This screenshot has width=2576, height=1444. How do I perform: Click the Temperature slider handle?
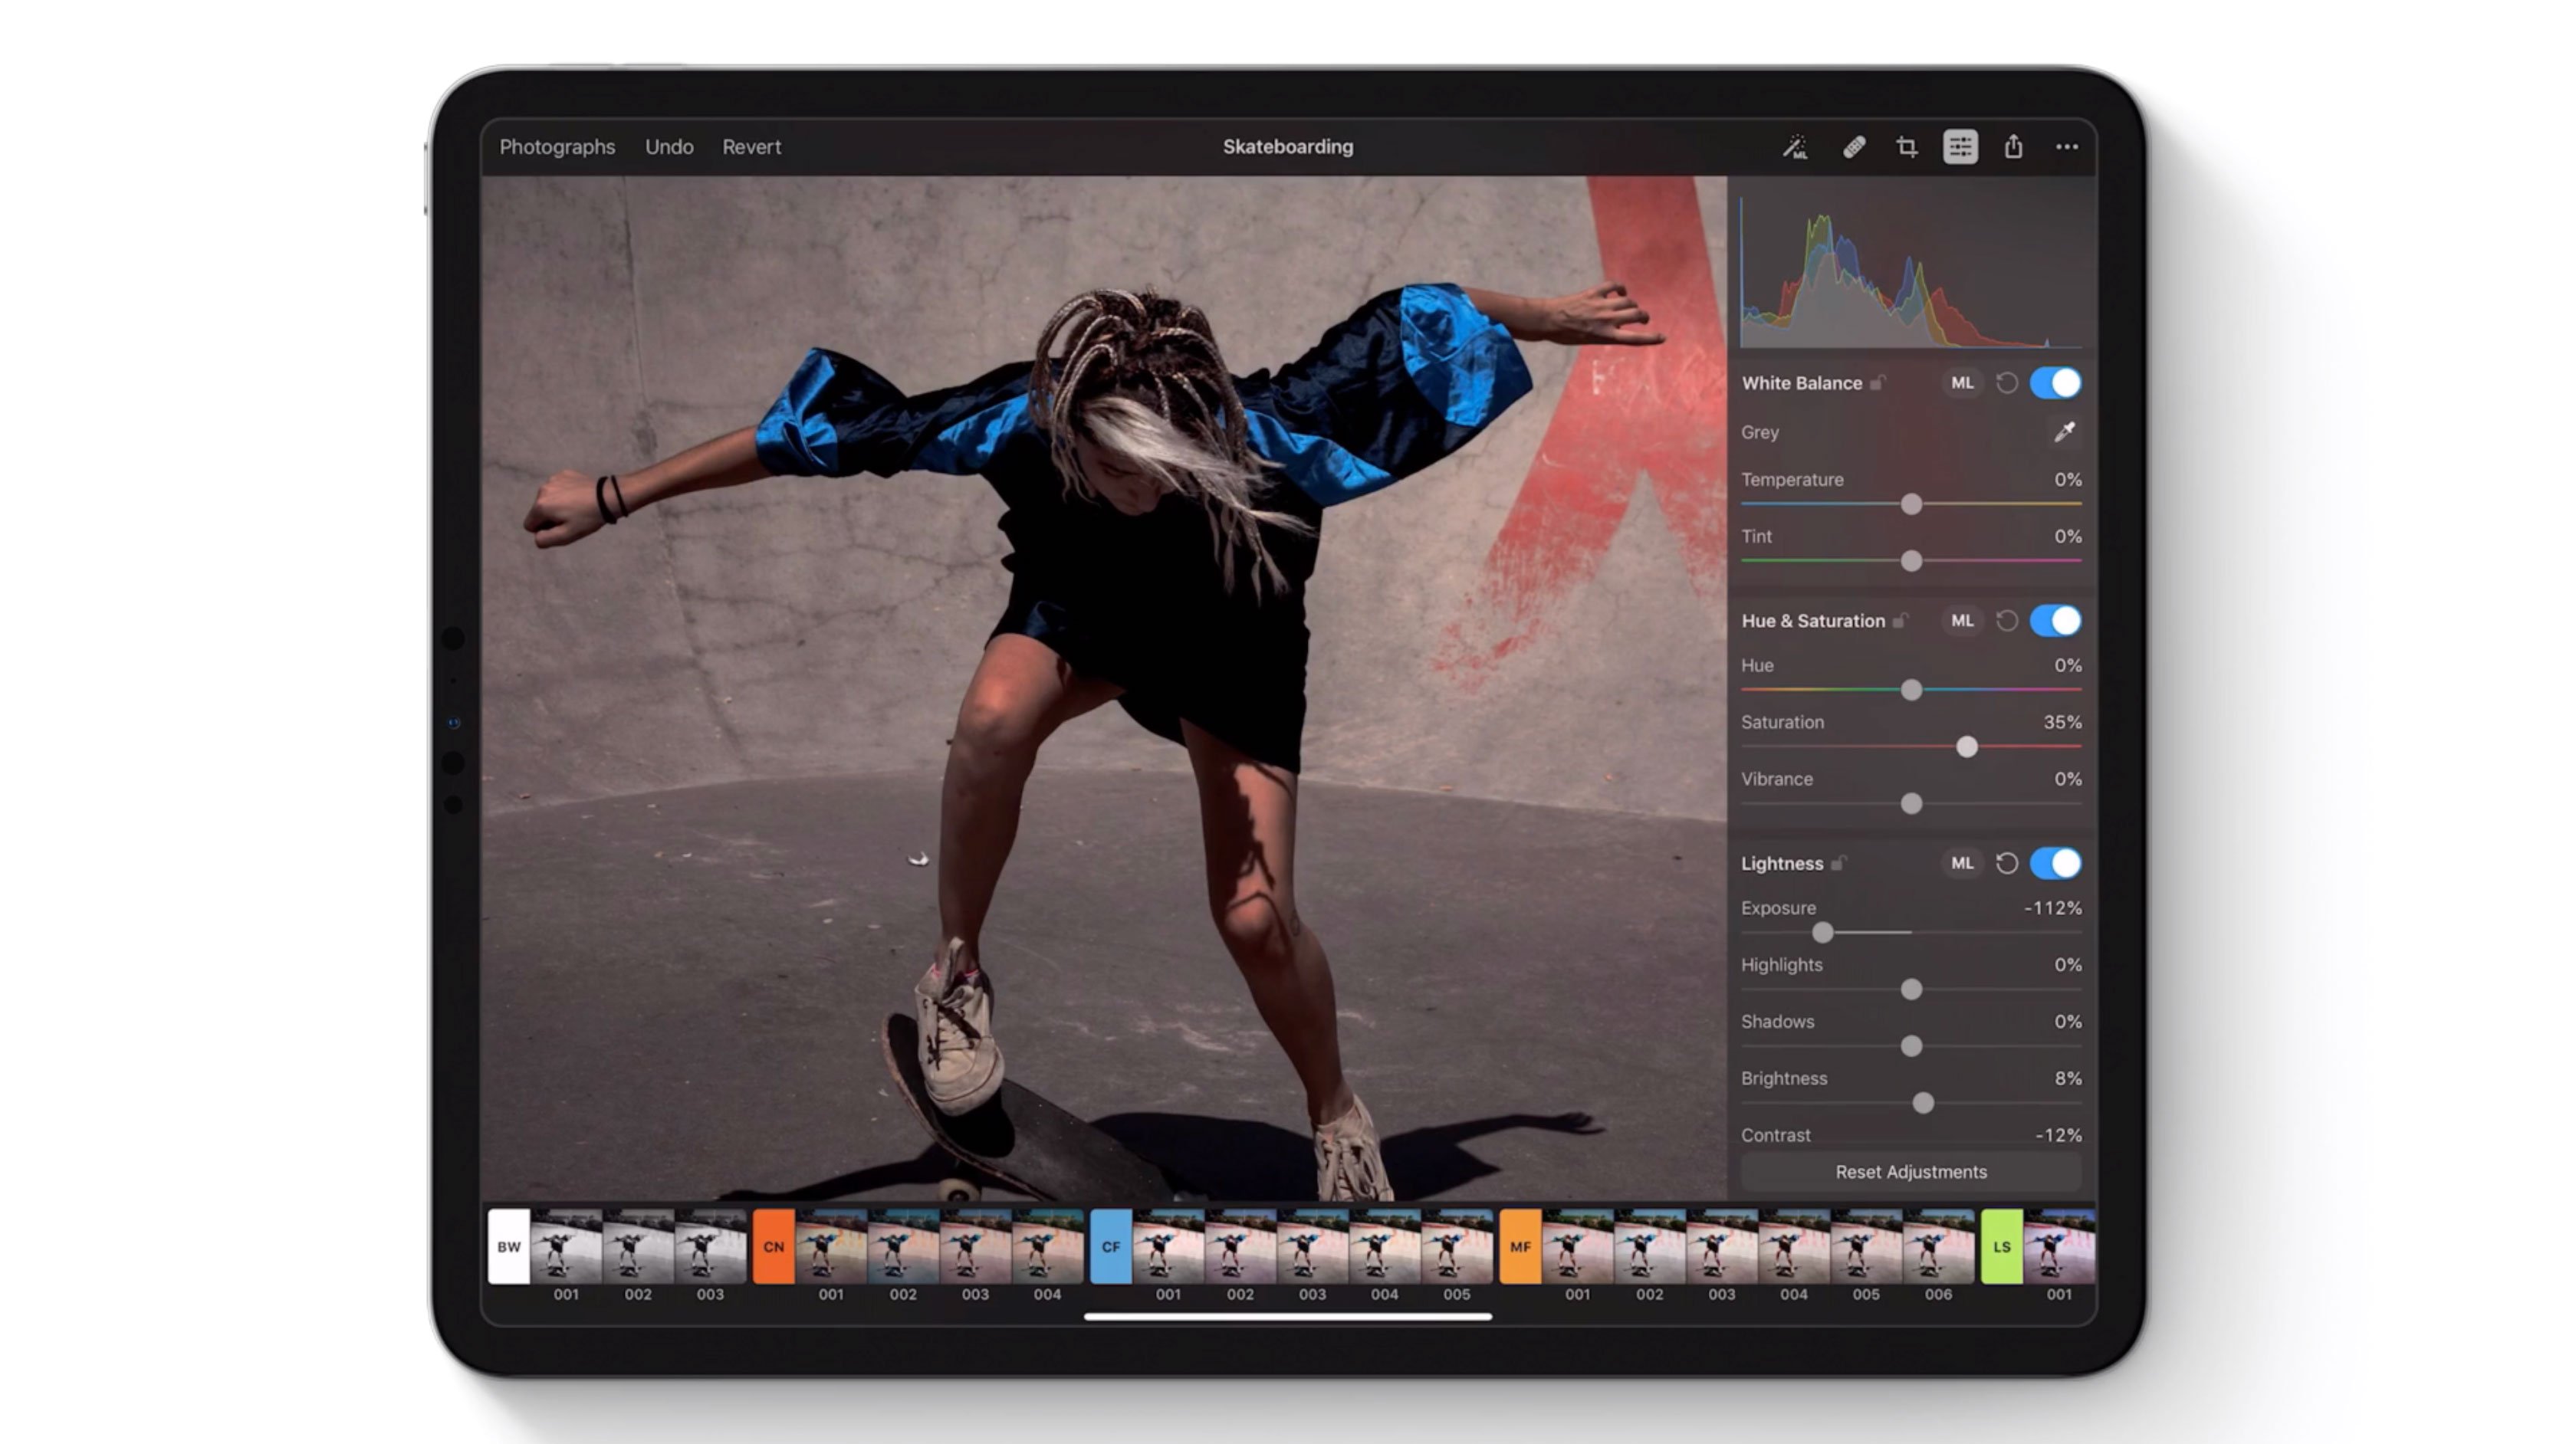click(x=1911, y=505)
